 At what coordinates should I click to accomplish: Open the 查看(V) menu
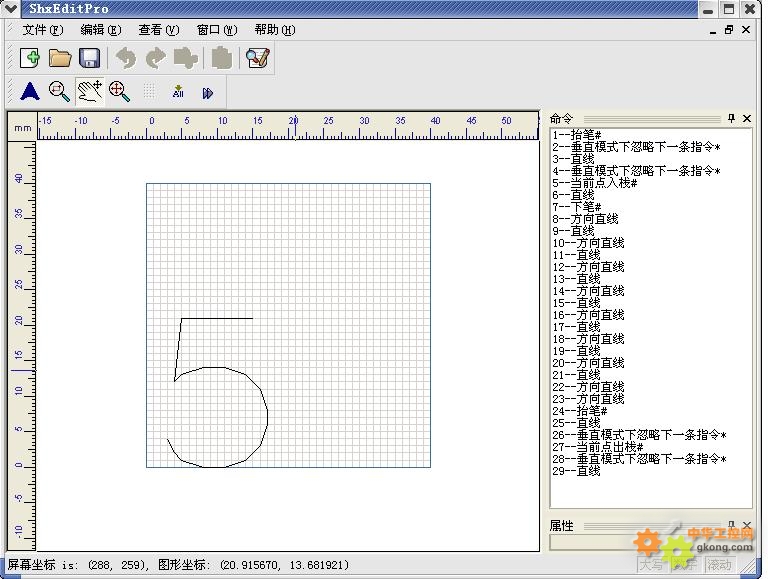159,30
